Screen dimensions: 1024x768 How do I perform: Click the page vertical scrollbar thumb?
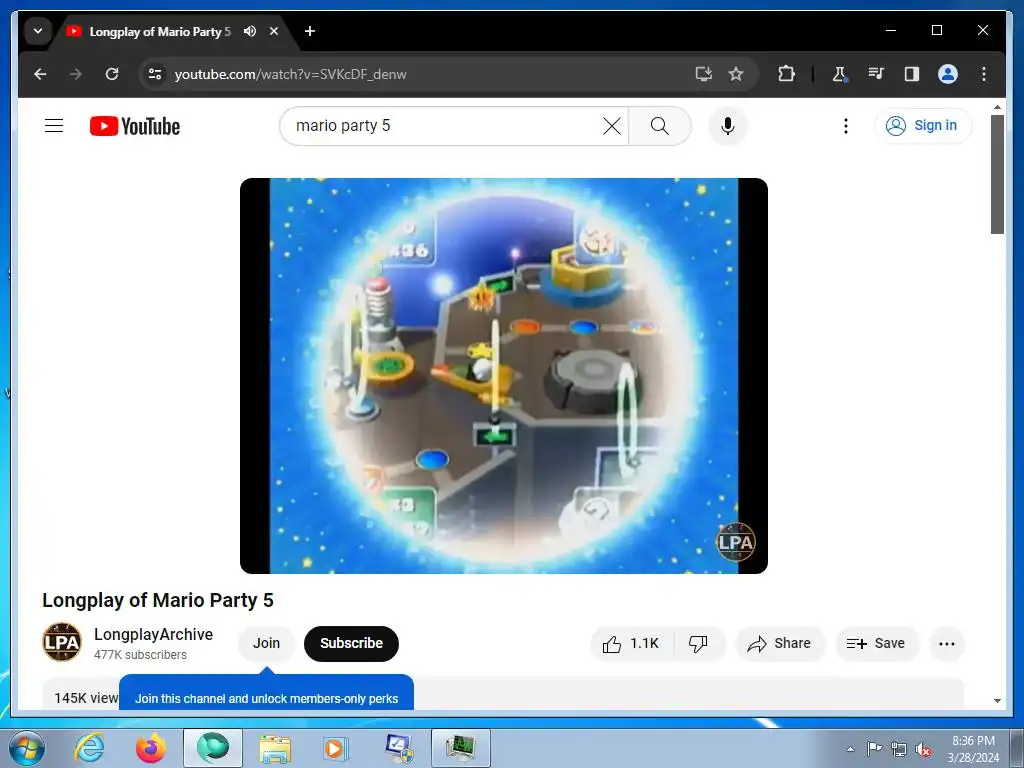tap(997, 174)
